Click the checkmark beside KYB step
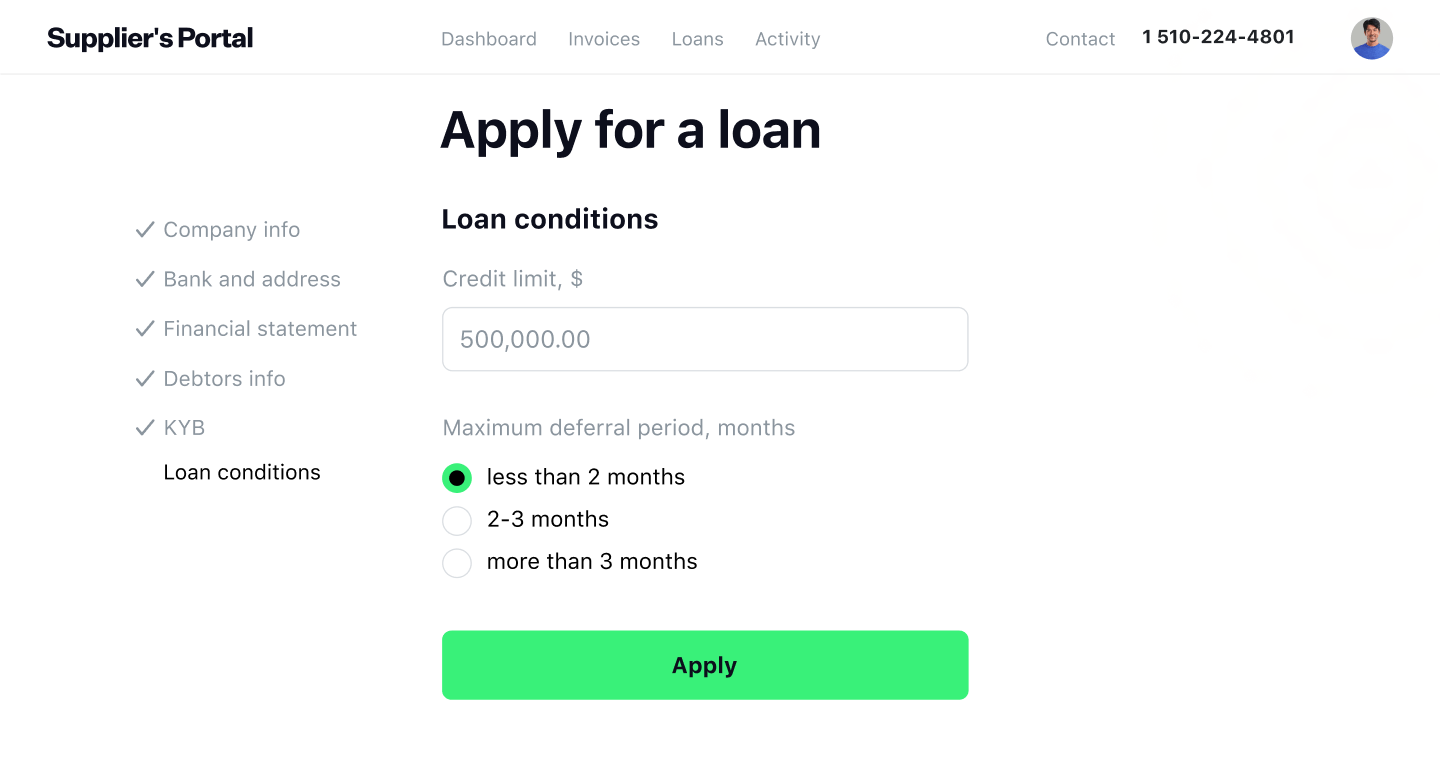The height and width of the screenshot is (774, 1440). [145, 427]
